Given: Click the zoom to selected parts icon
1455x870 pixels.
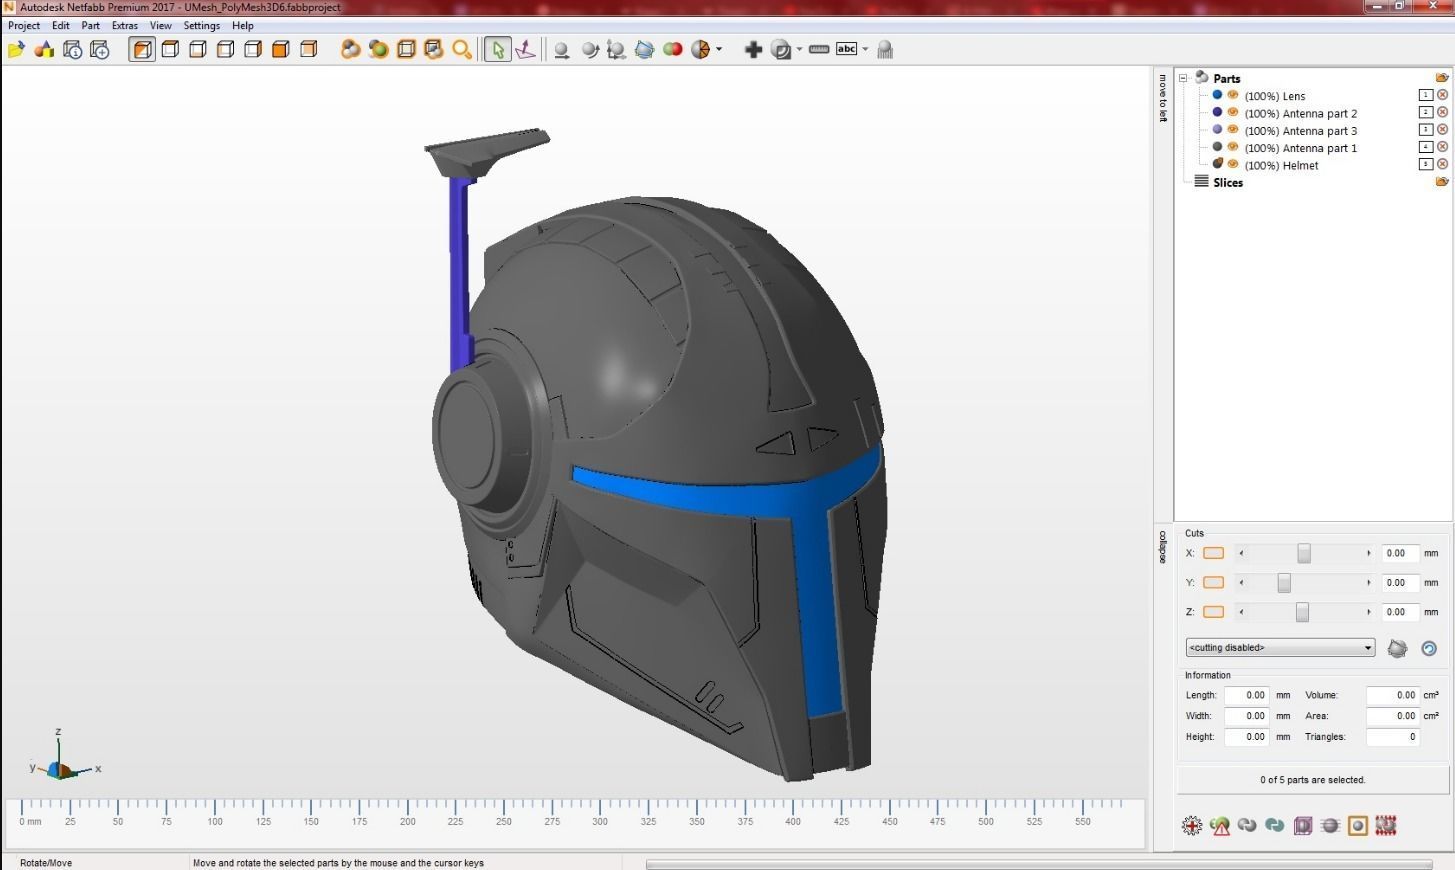Looking at the screenshot, I should tap(378, 49).
